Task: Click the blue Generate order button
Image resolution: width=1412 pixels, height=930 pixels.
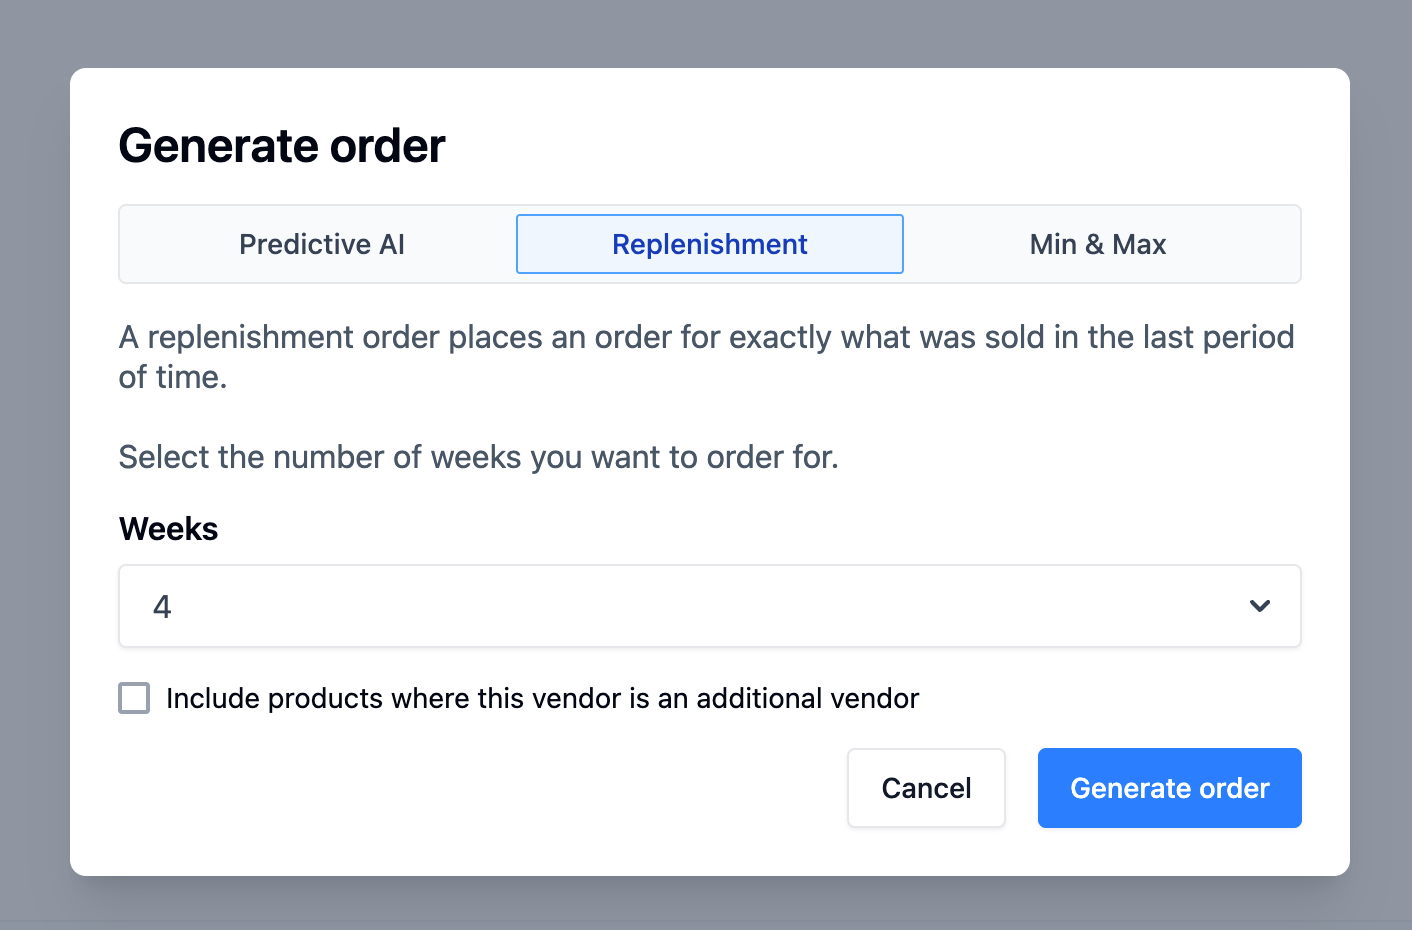Action: [x=1169, y=788]
